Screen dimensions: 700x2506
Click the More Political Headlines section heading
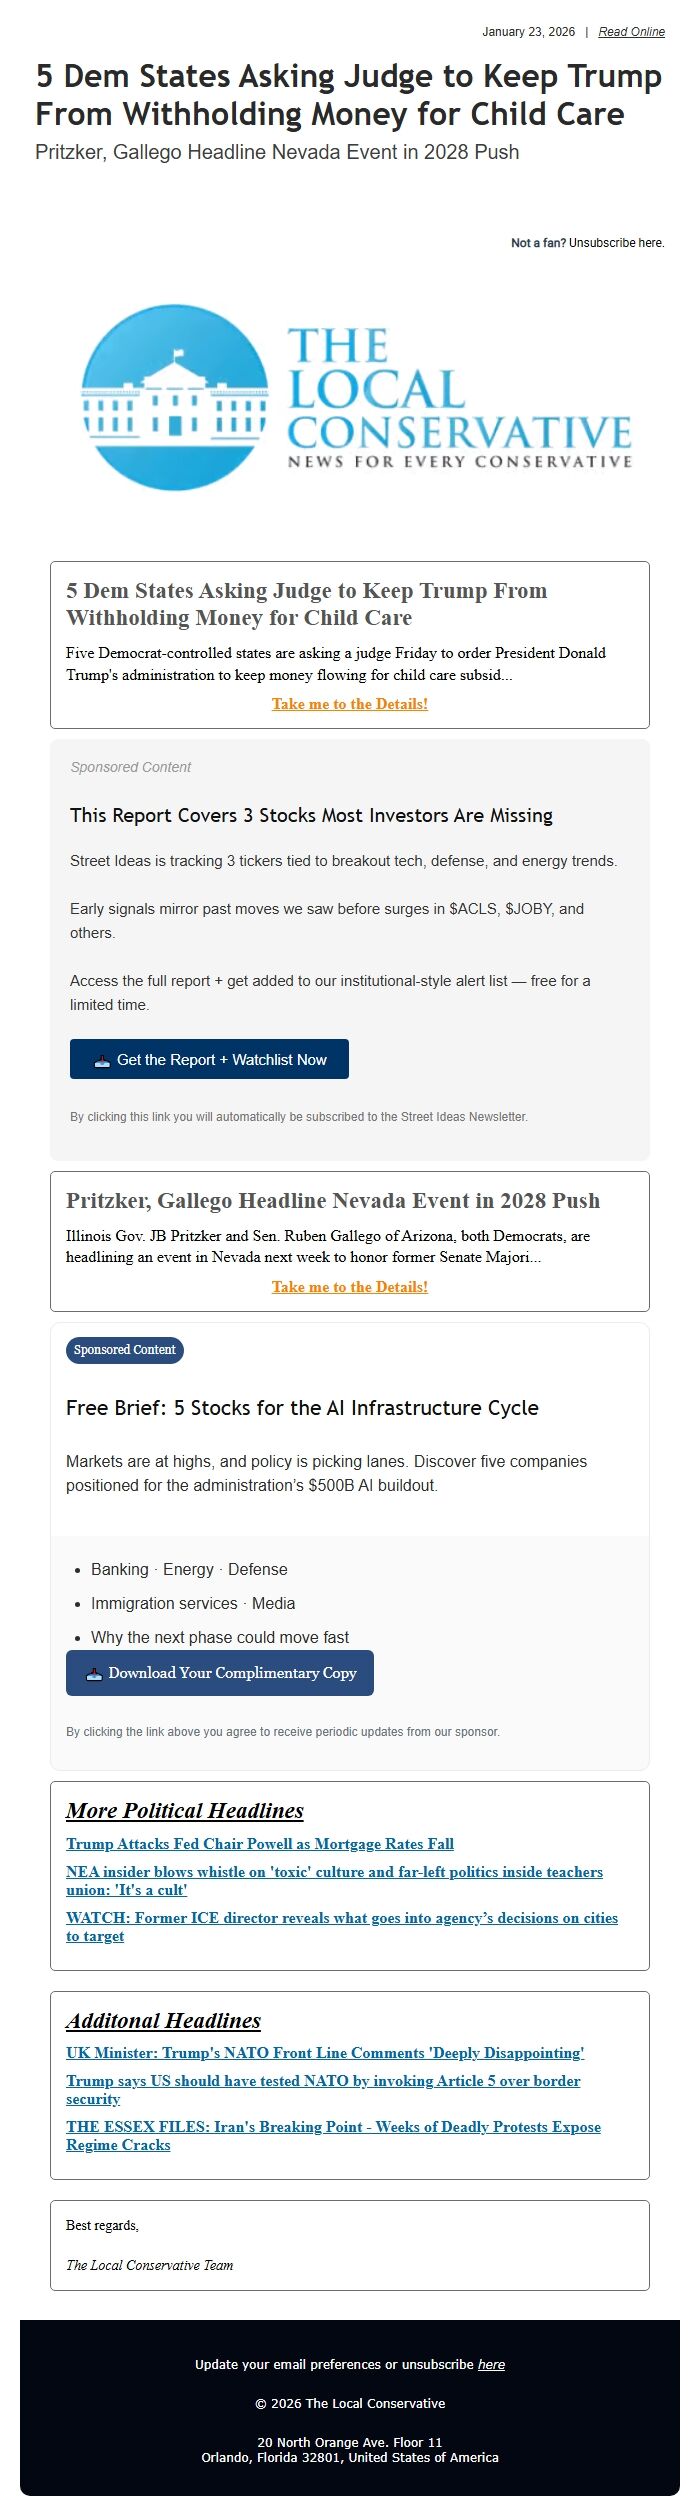click(x=185, y=1810)
